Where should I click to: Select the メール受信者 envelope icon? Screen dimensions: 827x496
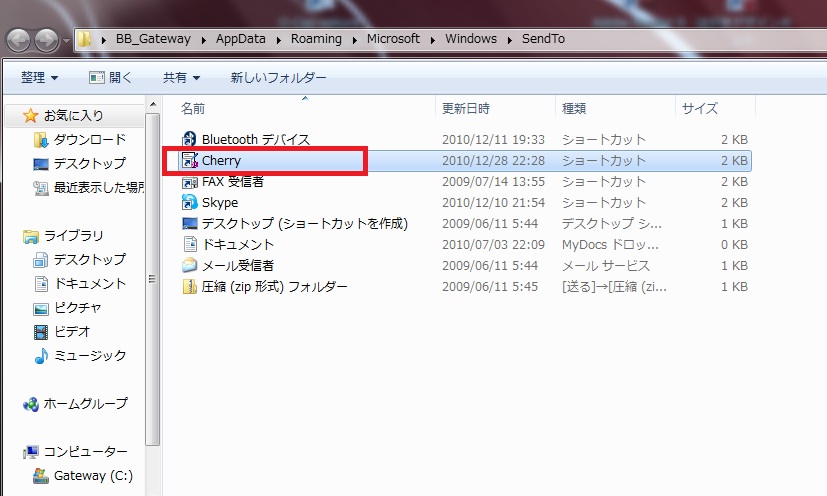coord(189,265)
